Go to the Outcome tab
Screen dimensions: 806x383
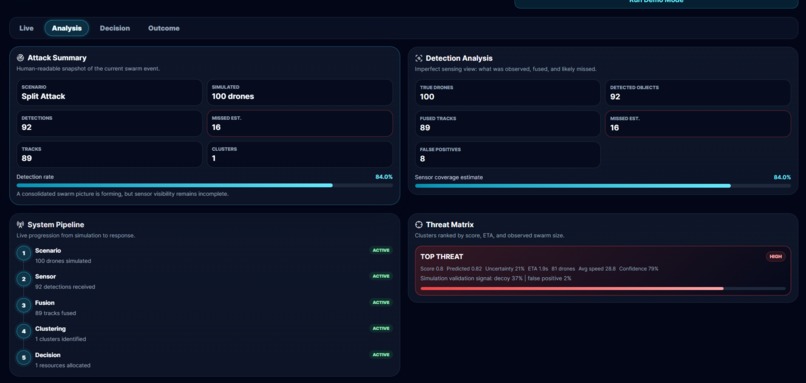(164, 28)
